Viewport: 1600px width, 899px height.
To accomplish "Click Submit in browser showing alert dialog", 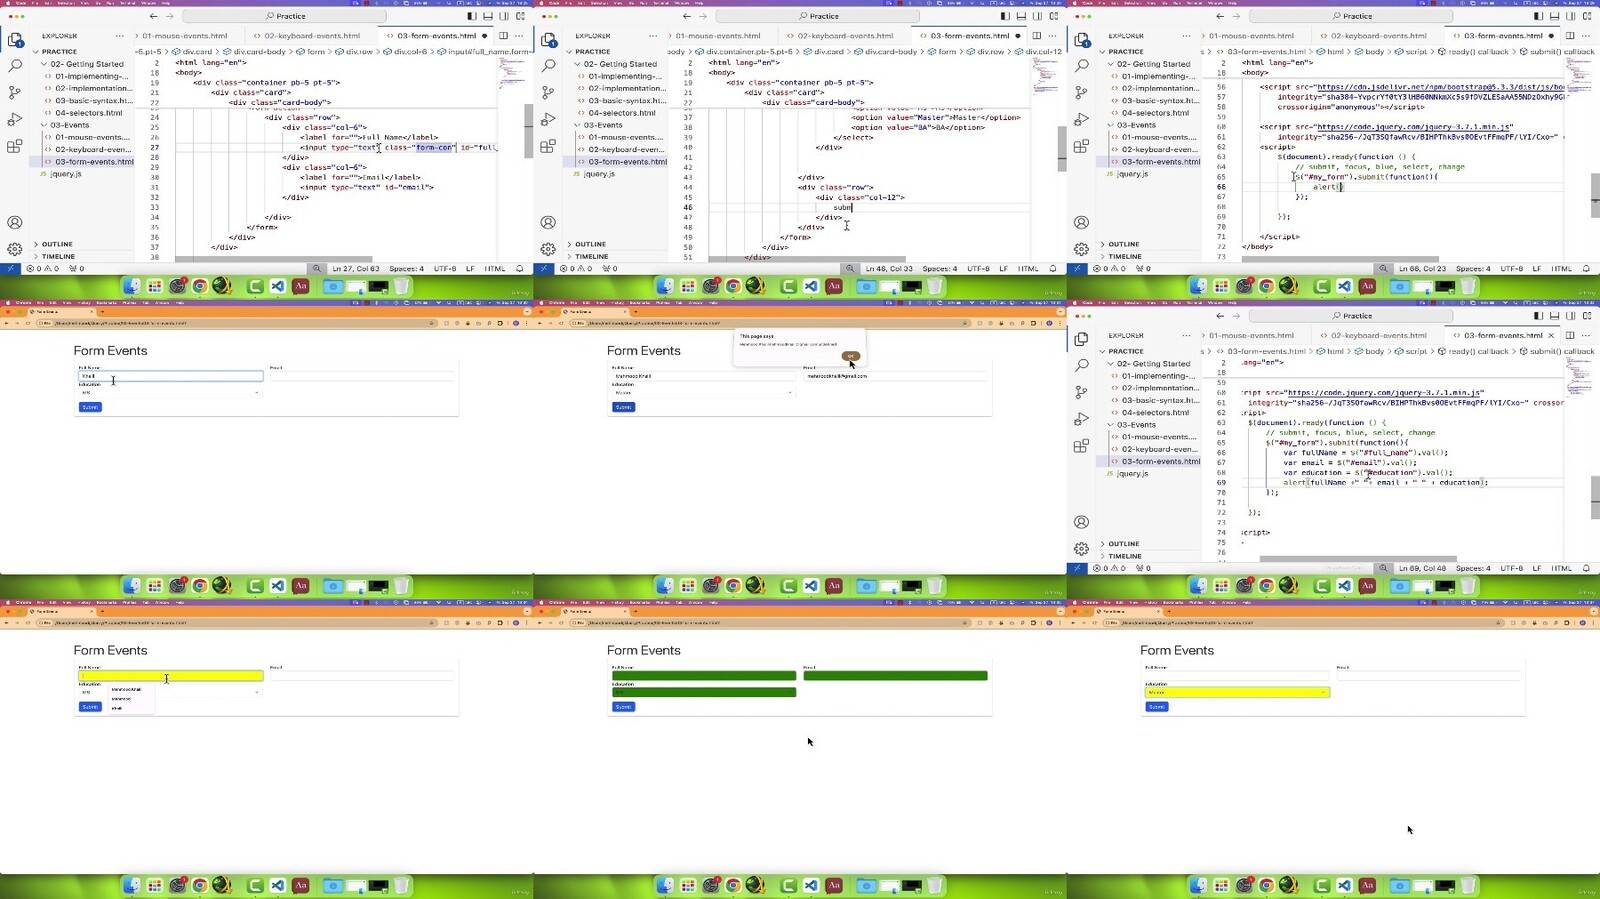I will [623, 407].
